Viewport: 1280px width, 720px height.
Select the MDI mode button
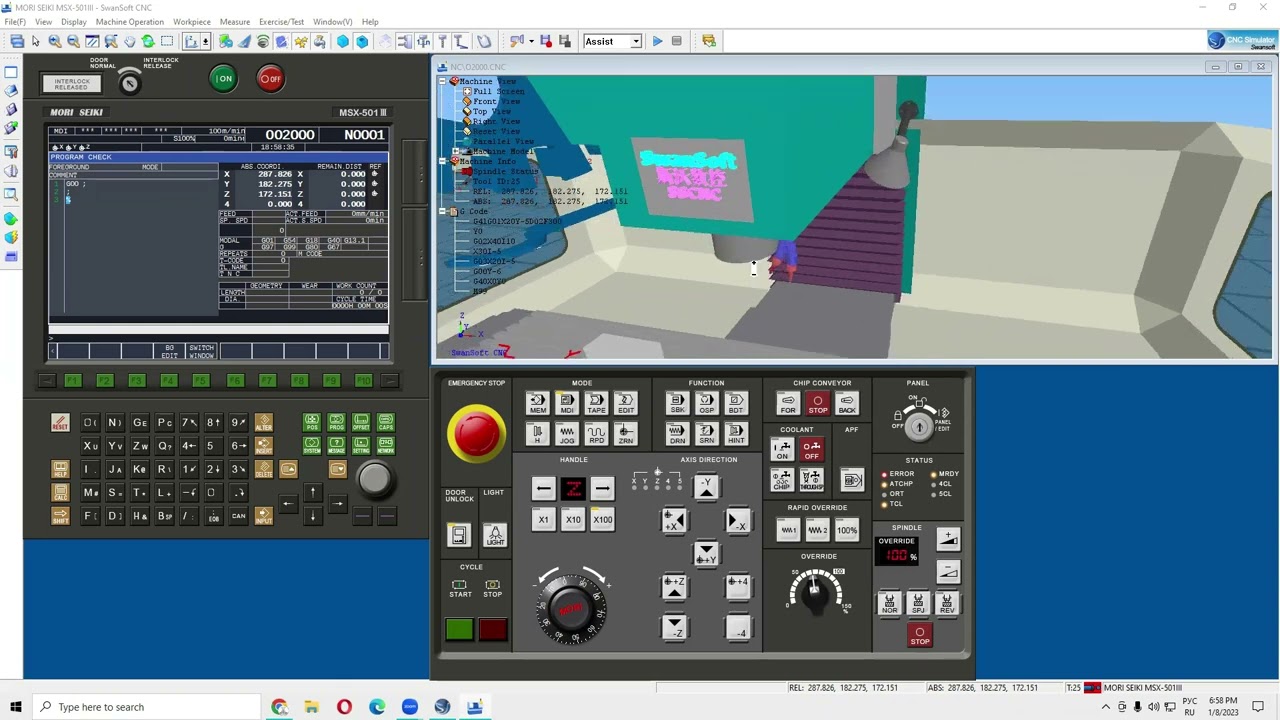click(567, 404)
